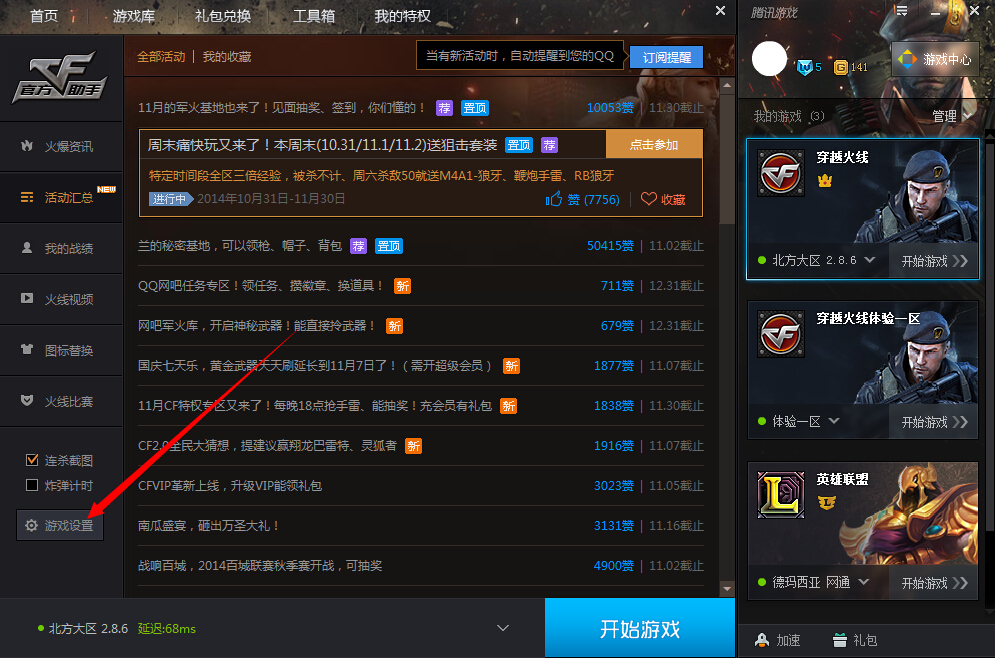Open the 11月CF特权专区 activity row
995x658 pixels.
tap(421, 405)
